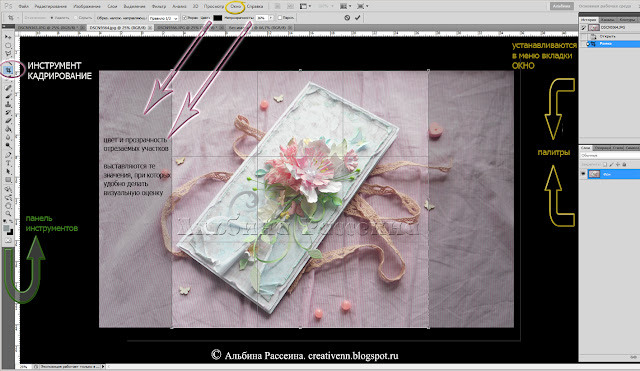Select the 3D Rotate tool

point(8,189)
